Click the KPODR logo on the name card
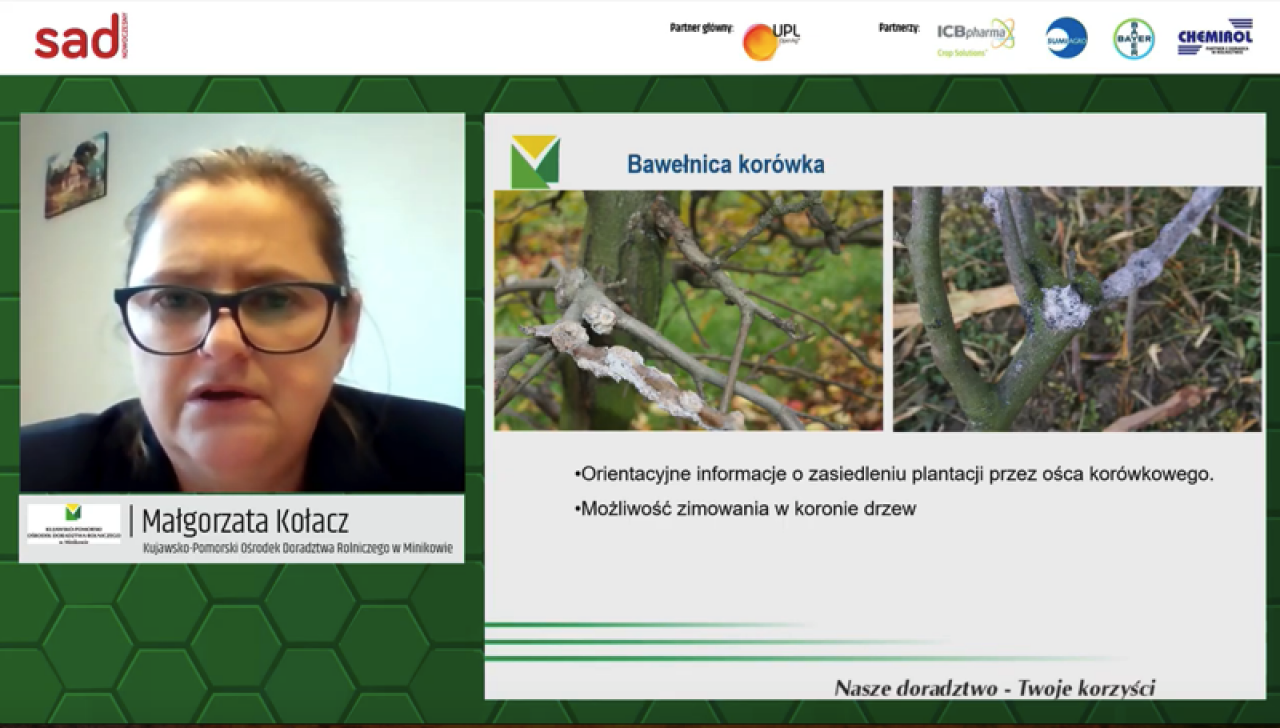This screenshot has height=728, width=1280. click(x=73, y=524)
